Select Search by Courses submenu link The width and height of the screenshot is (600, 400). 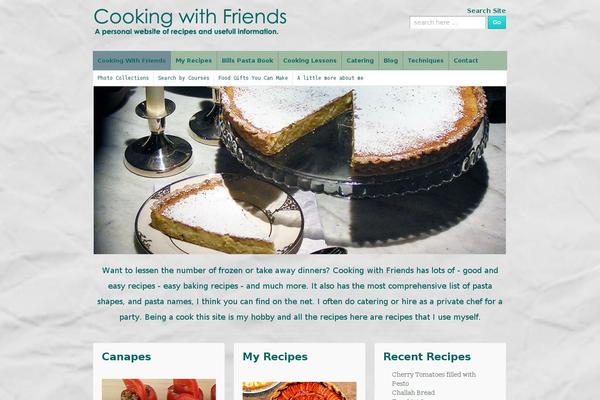tap(184, 78)
